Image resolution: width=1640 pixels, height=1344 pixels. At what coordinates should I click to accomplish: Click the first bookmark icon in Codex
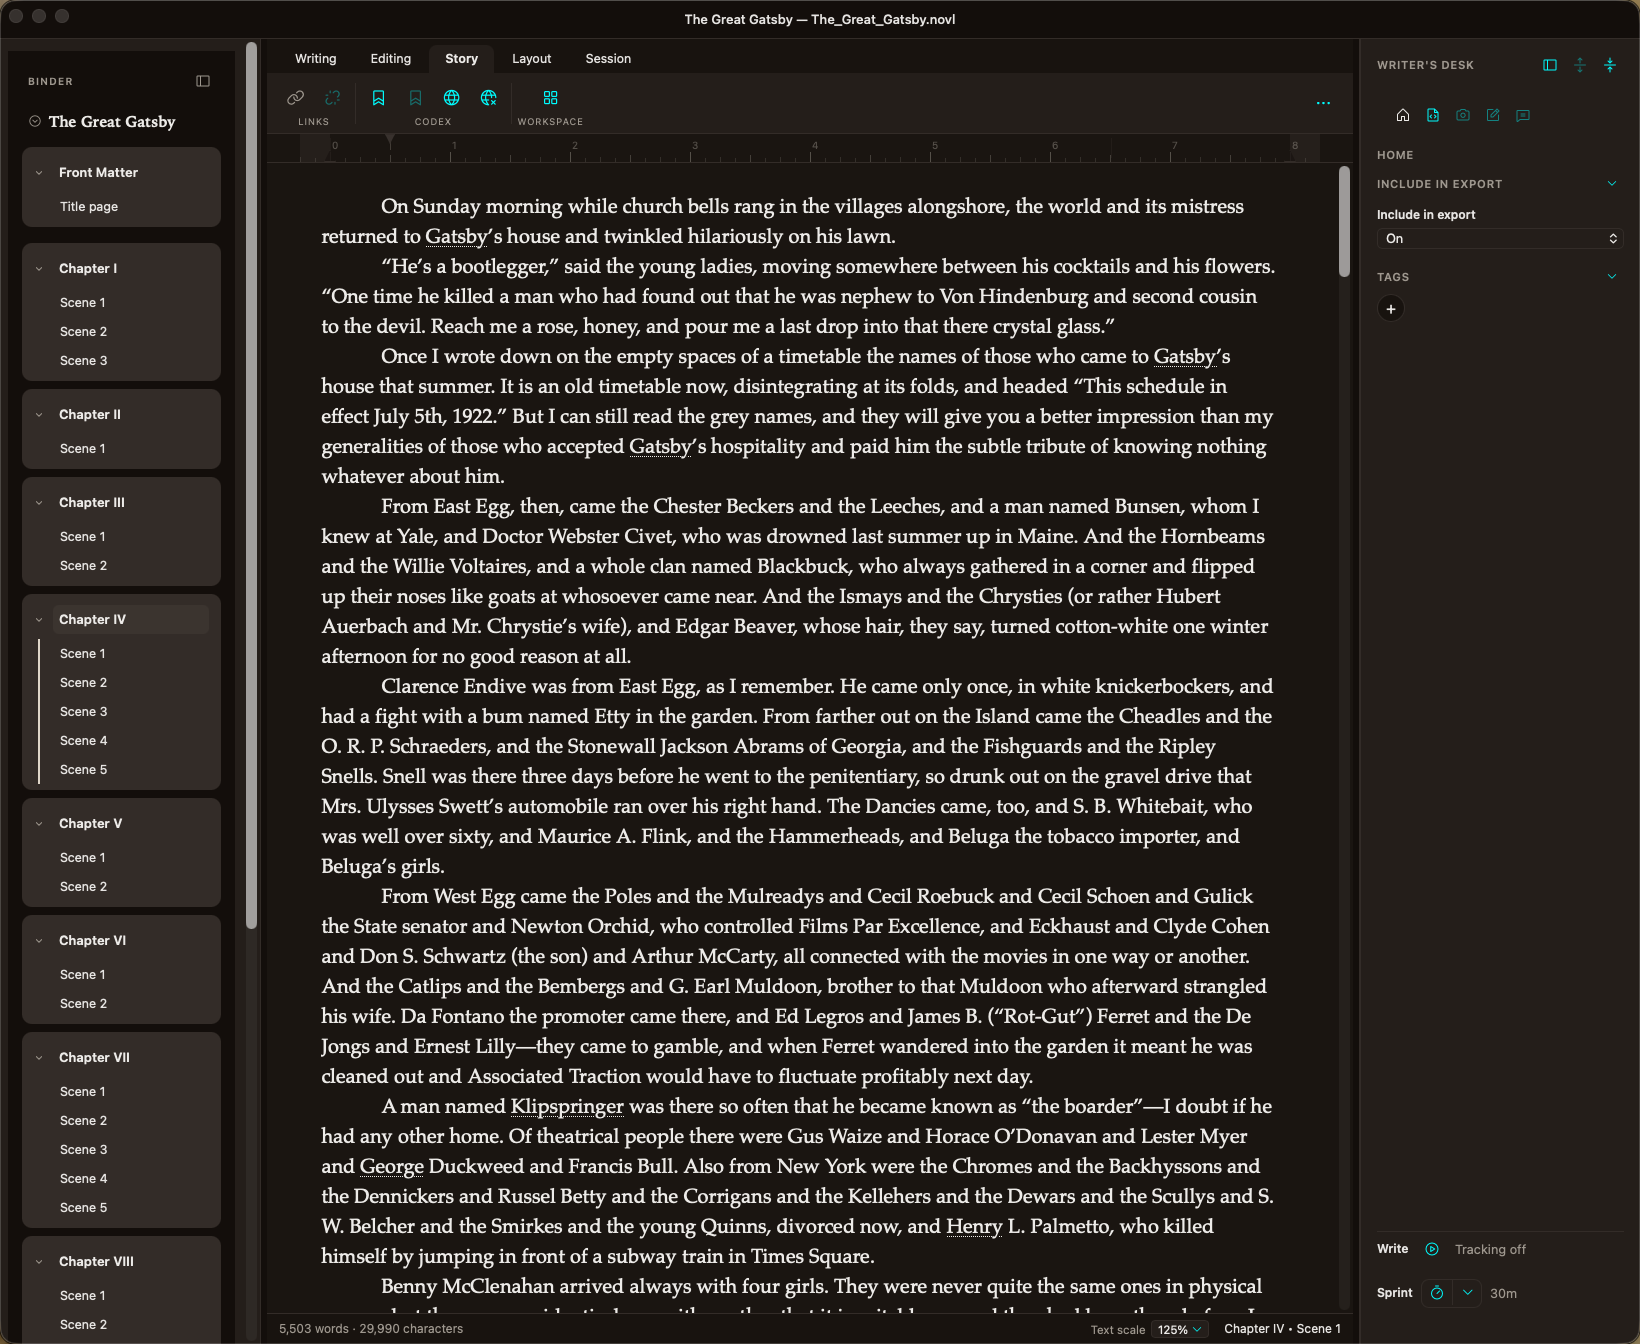(378, 98)
